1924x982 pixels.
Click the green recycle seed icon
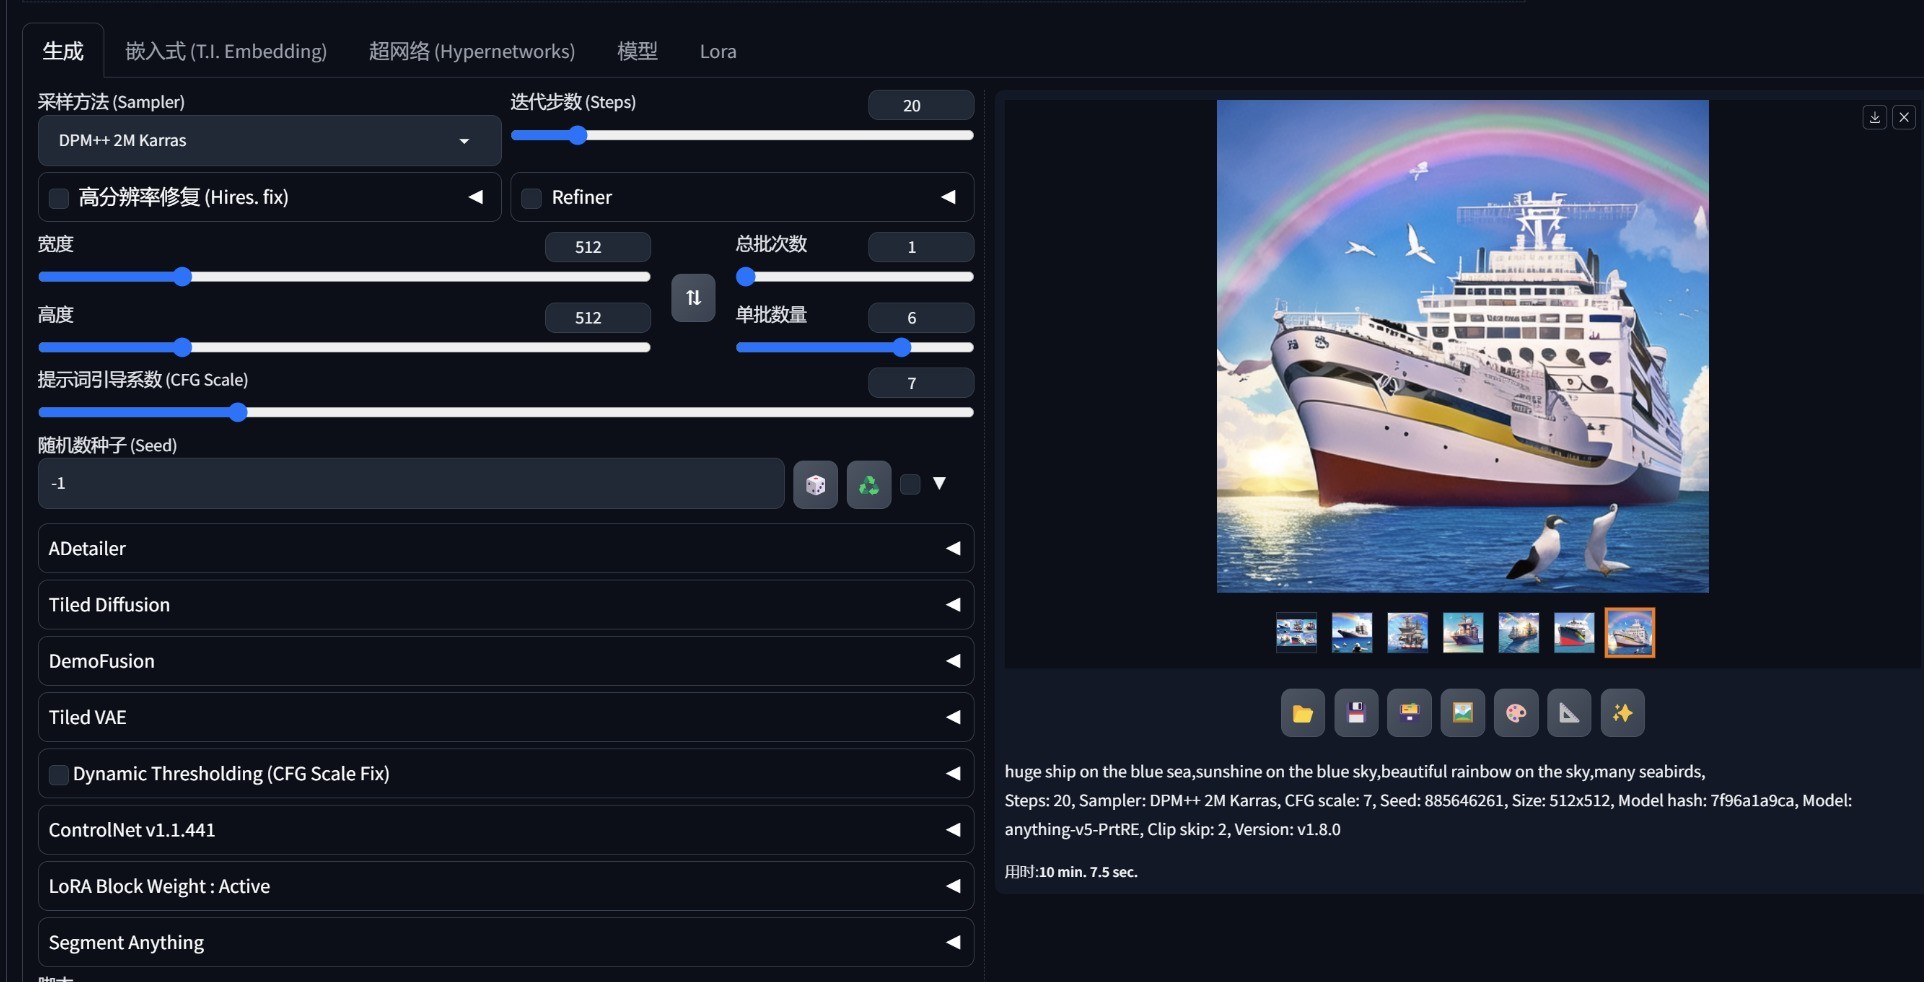tap(868, 485)
